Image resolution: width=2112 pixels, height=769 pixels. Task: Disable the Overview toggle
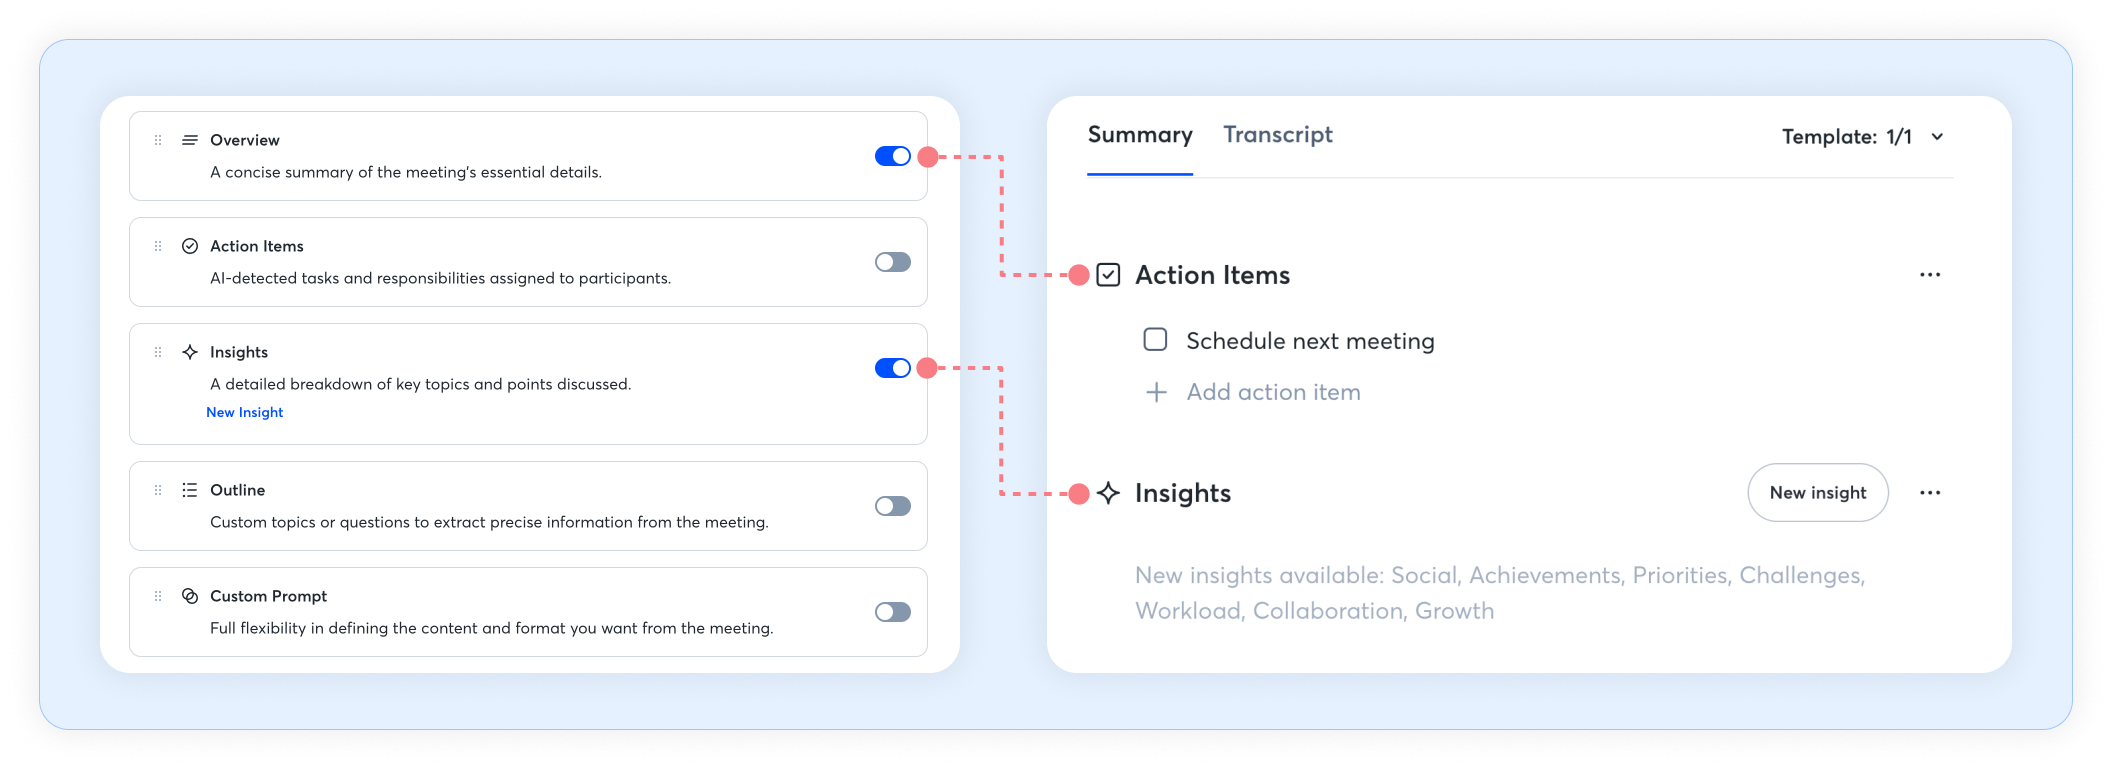892,156
